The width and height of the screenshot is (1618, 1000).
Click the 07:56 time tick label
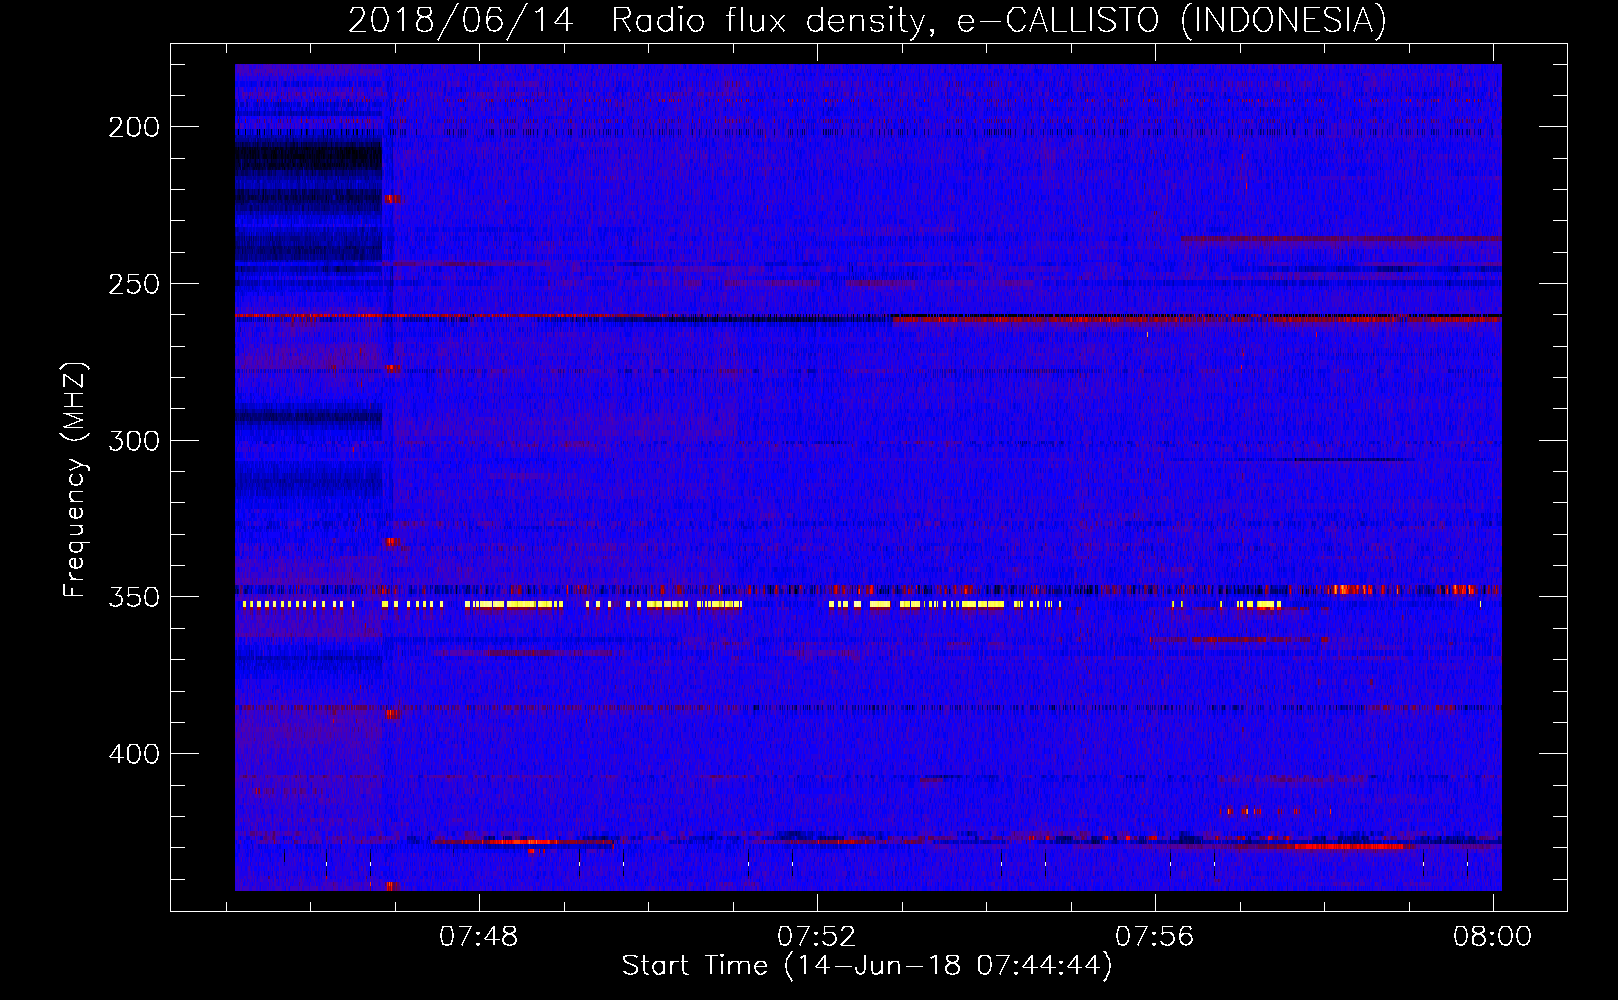[x=1155, y=936]
